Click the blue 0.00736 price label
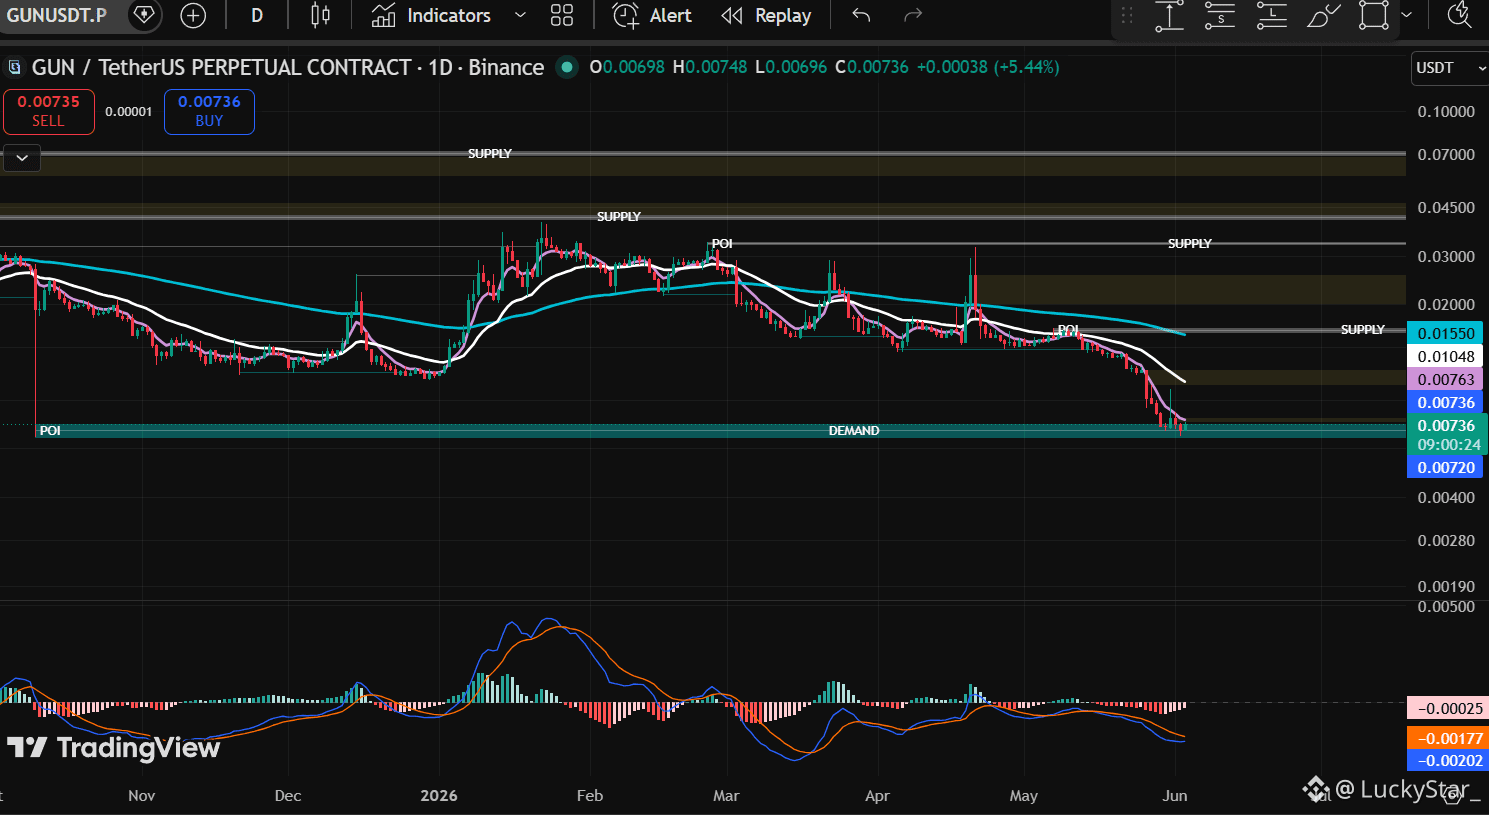 pos(1446,402)
